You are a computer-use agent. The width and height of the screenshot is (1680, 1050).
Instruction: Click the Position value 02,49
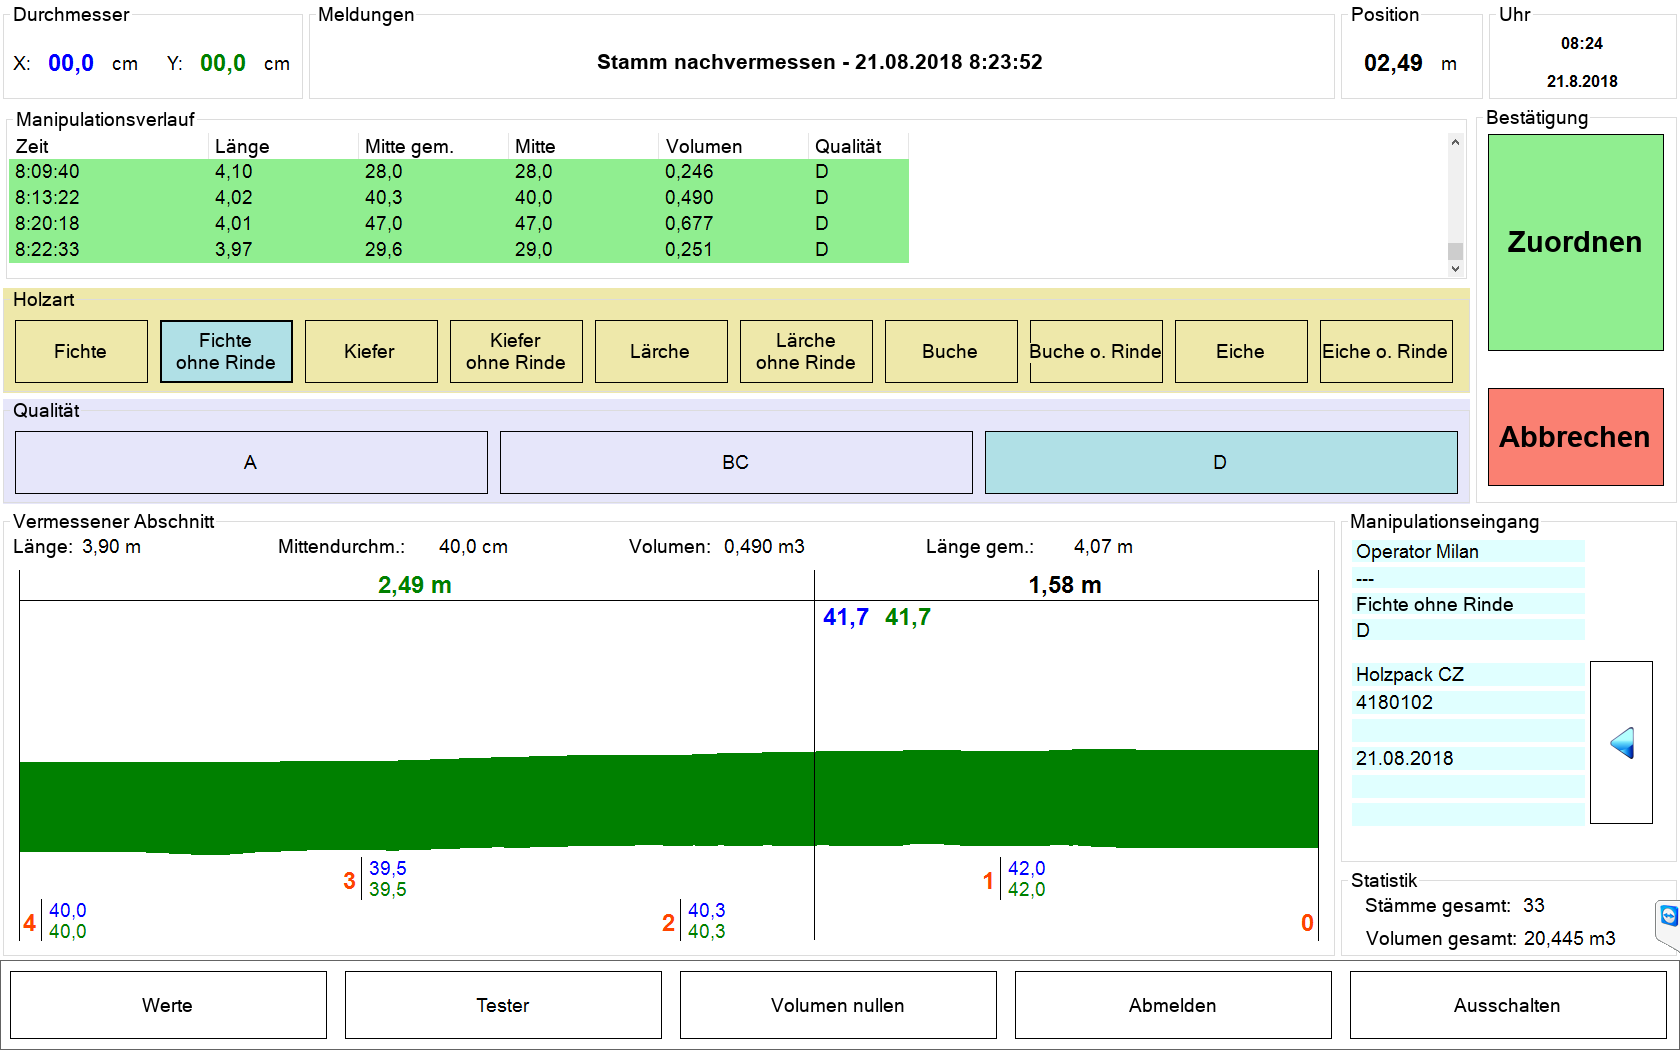[x=1393, y=64]
